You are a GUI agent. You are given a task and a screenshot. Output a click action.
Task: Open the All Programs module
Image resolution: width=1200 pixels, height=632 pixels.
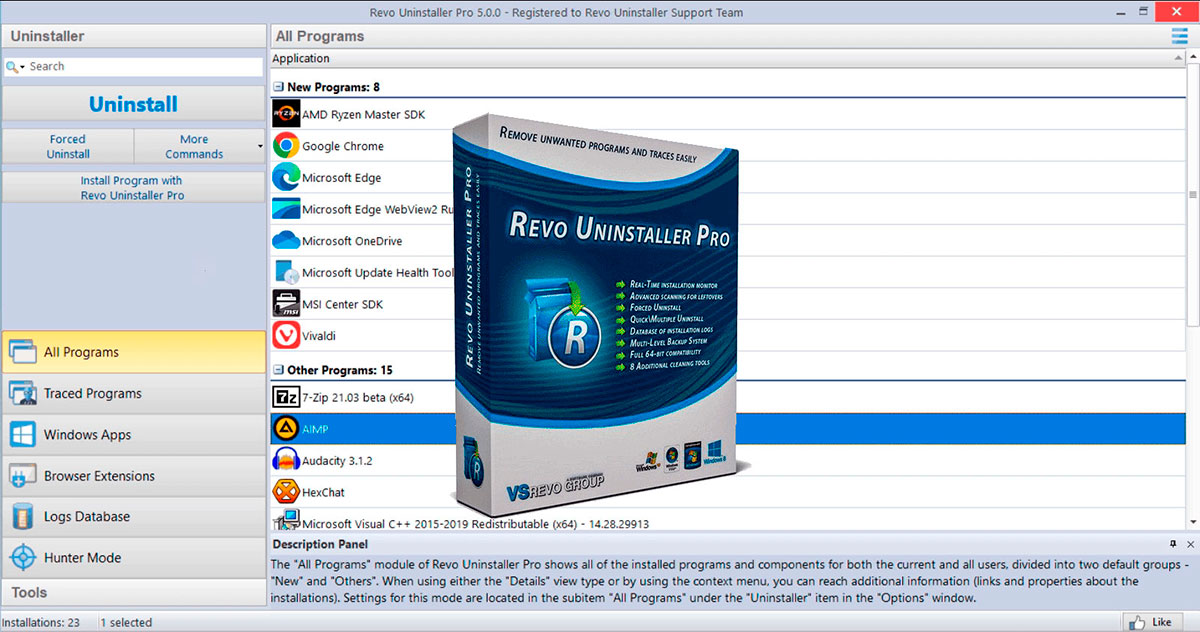(133, 352)
